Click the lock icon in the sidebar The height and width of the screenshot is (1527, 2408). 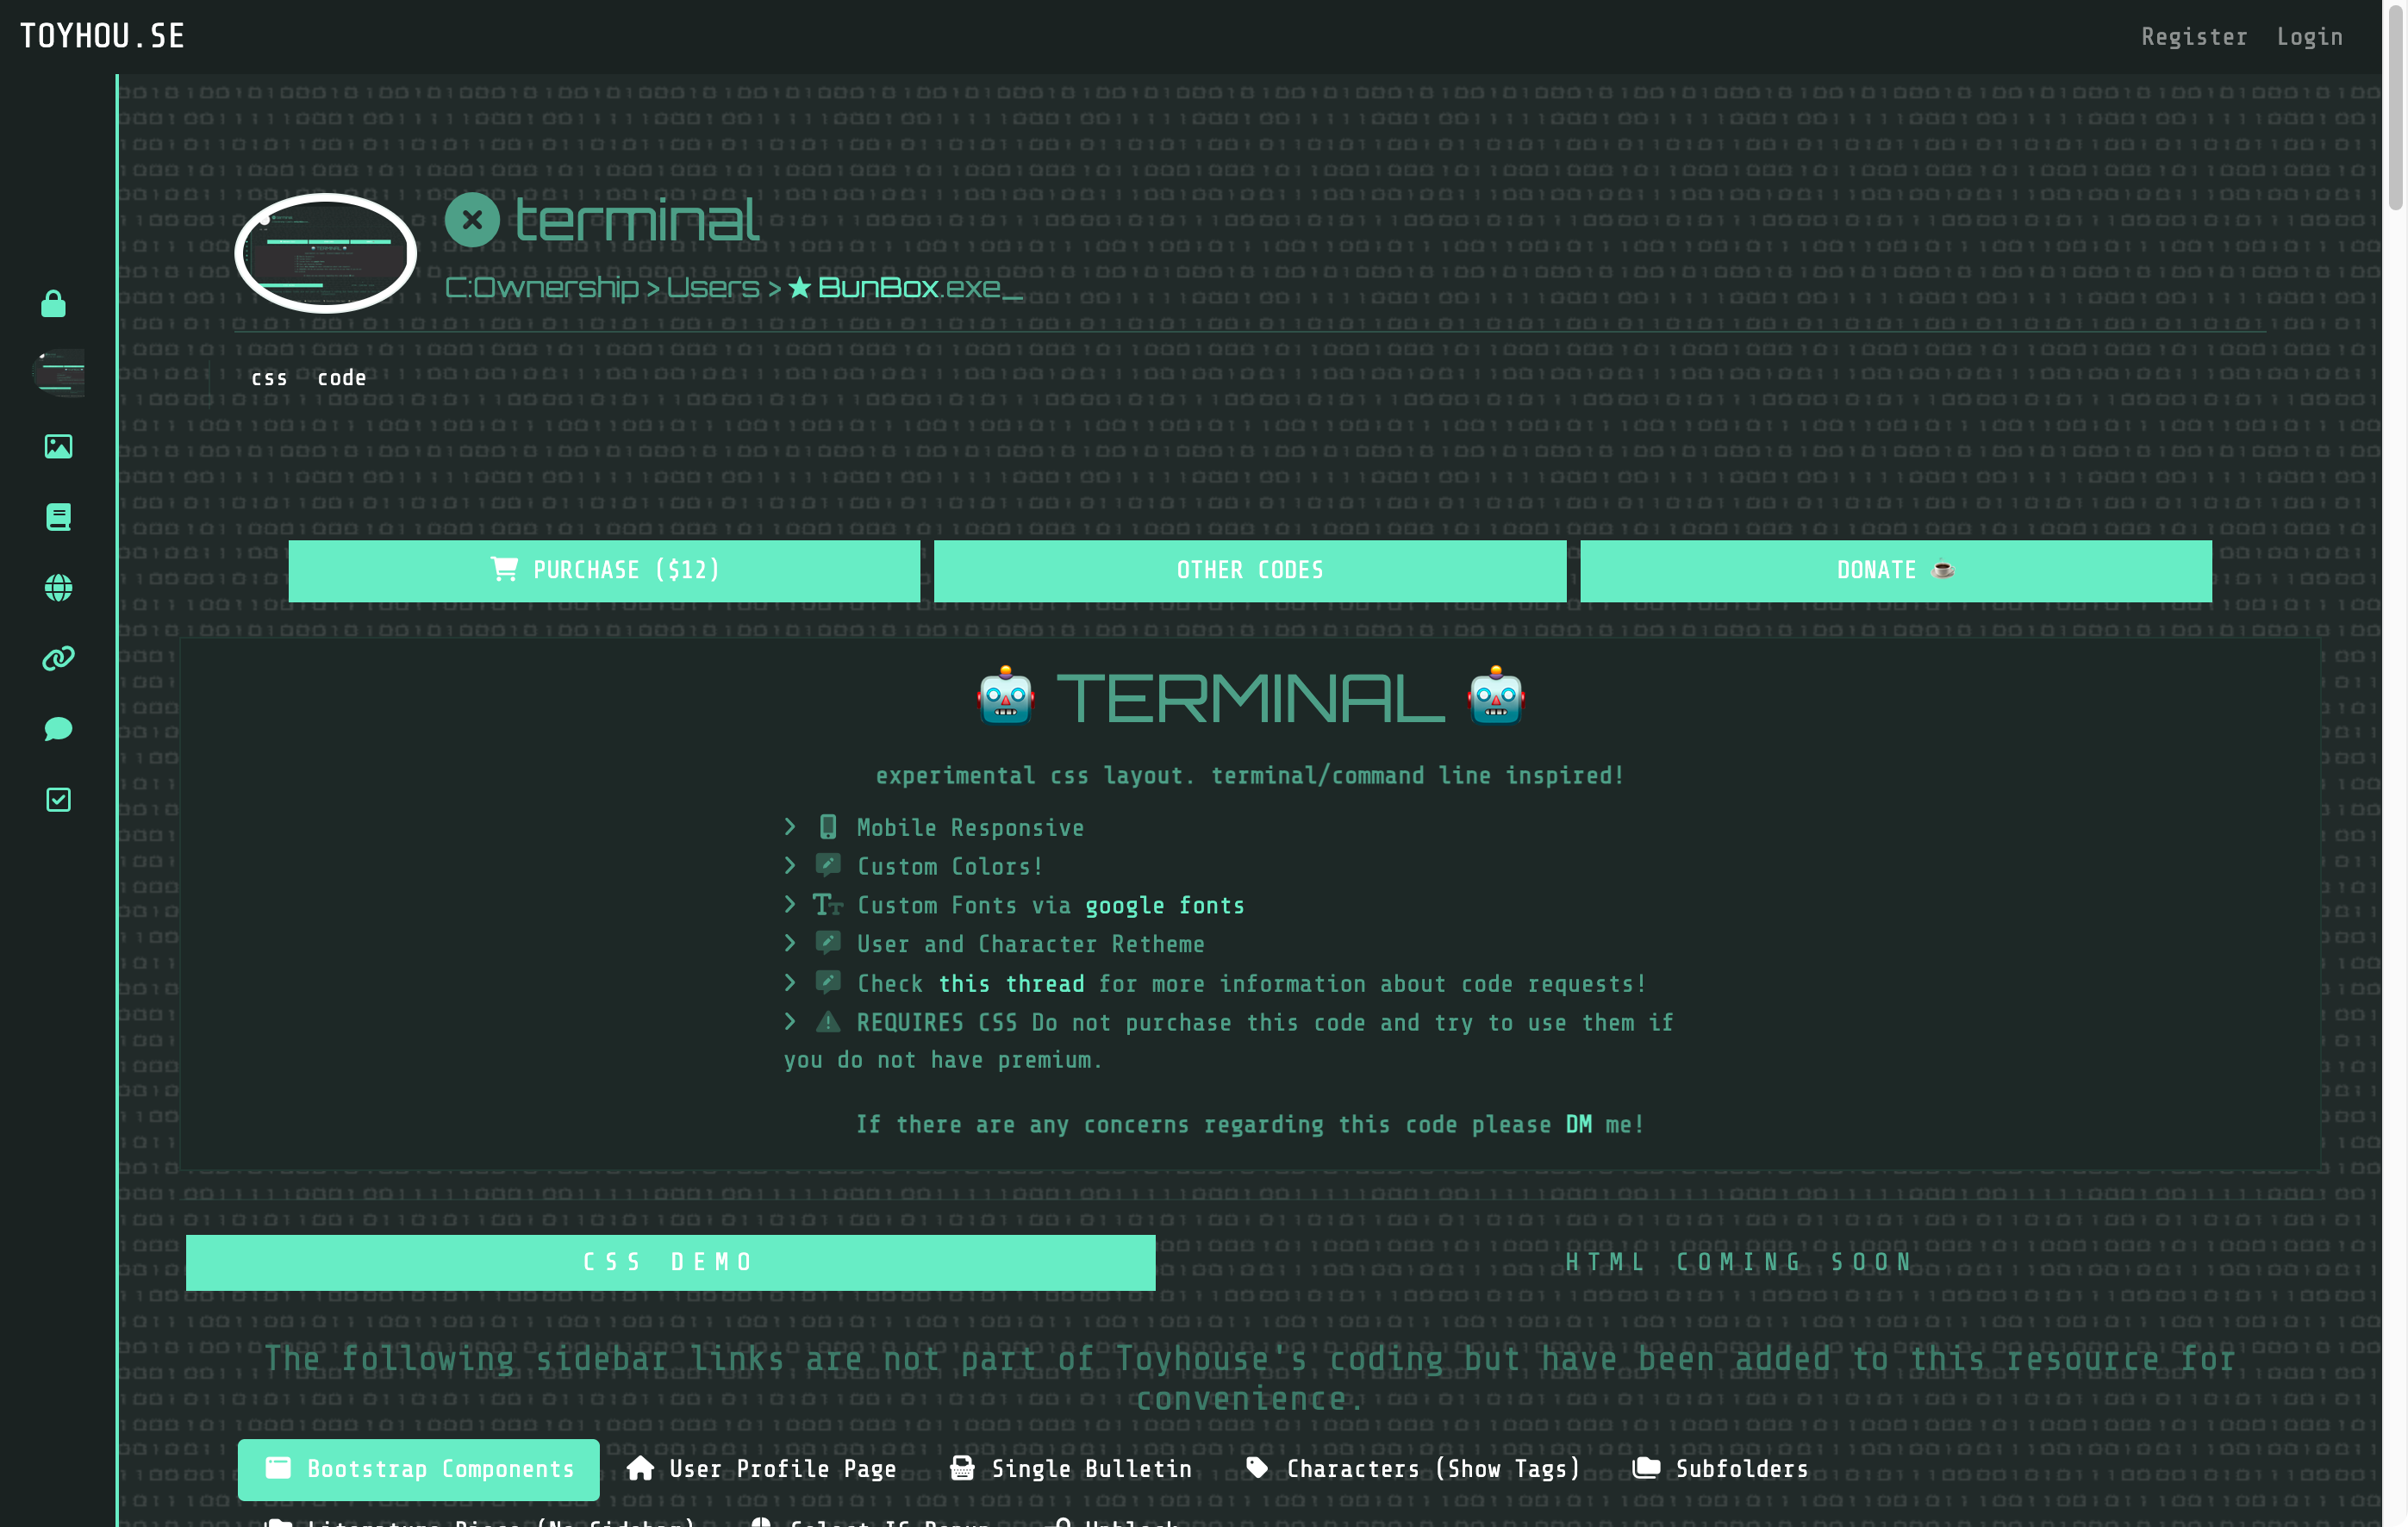(57, 303)
